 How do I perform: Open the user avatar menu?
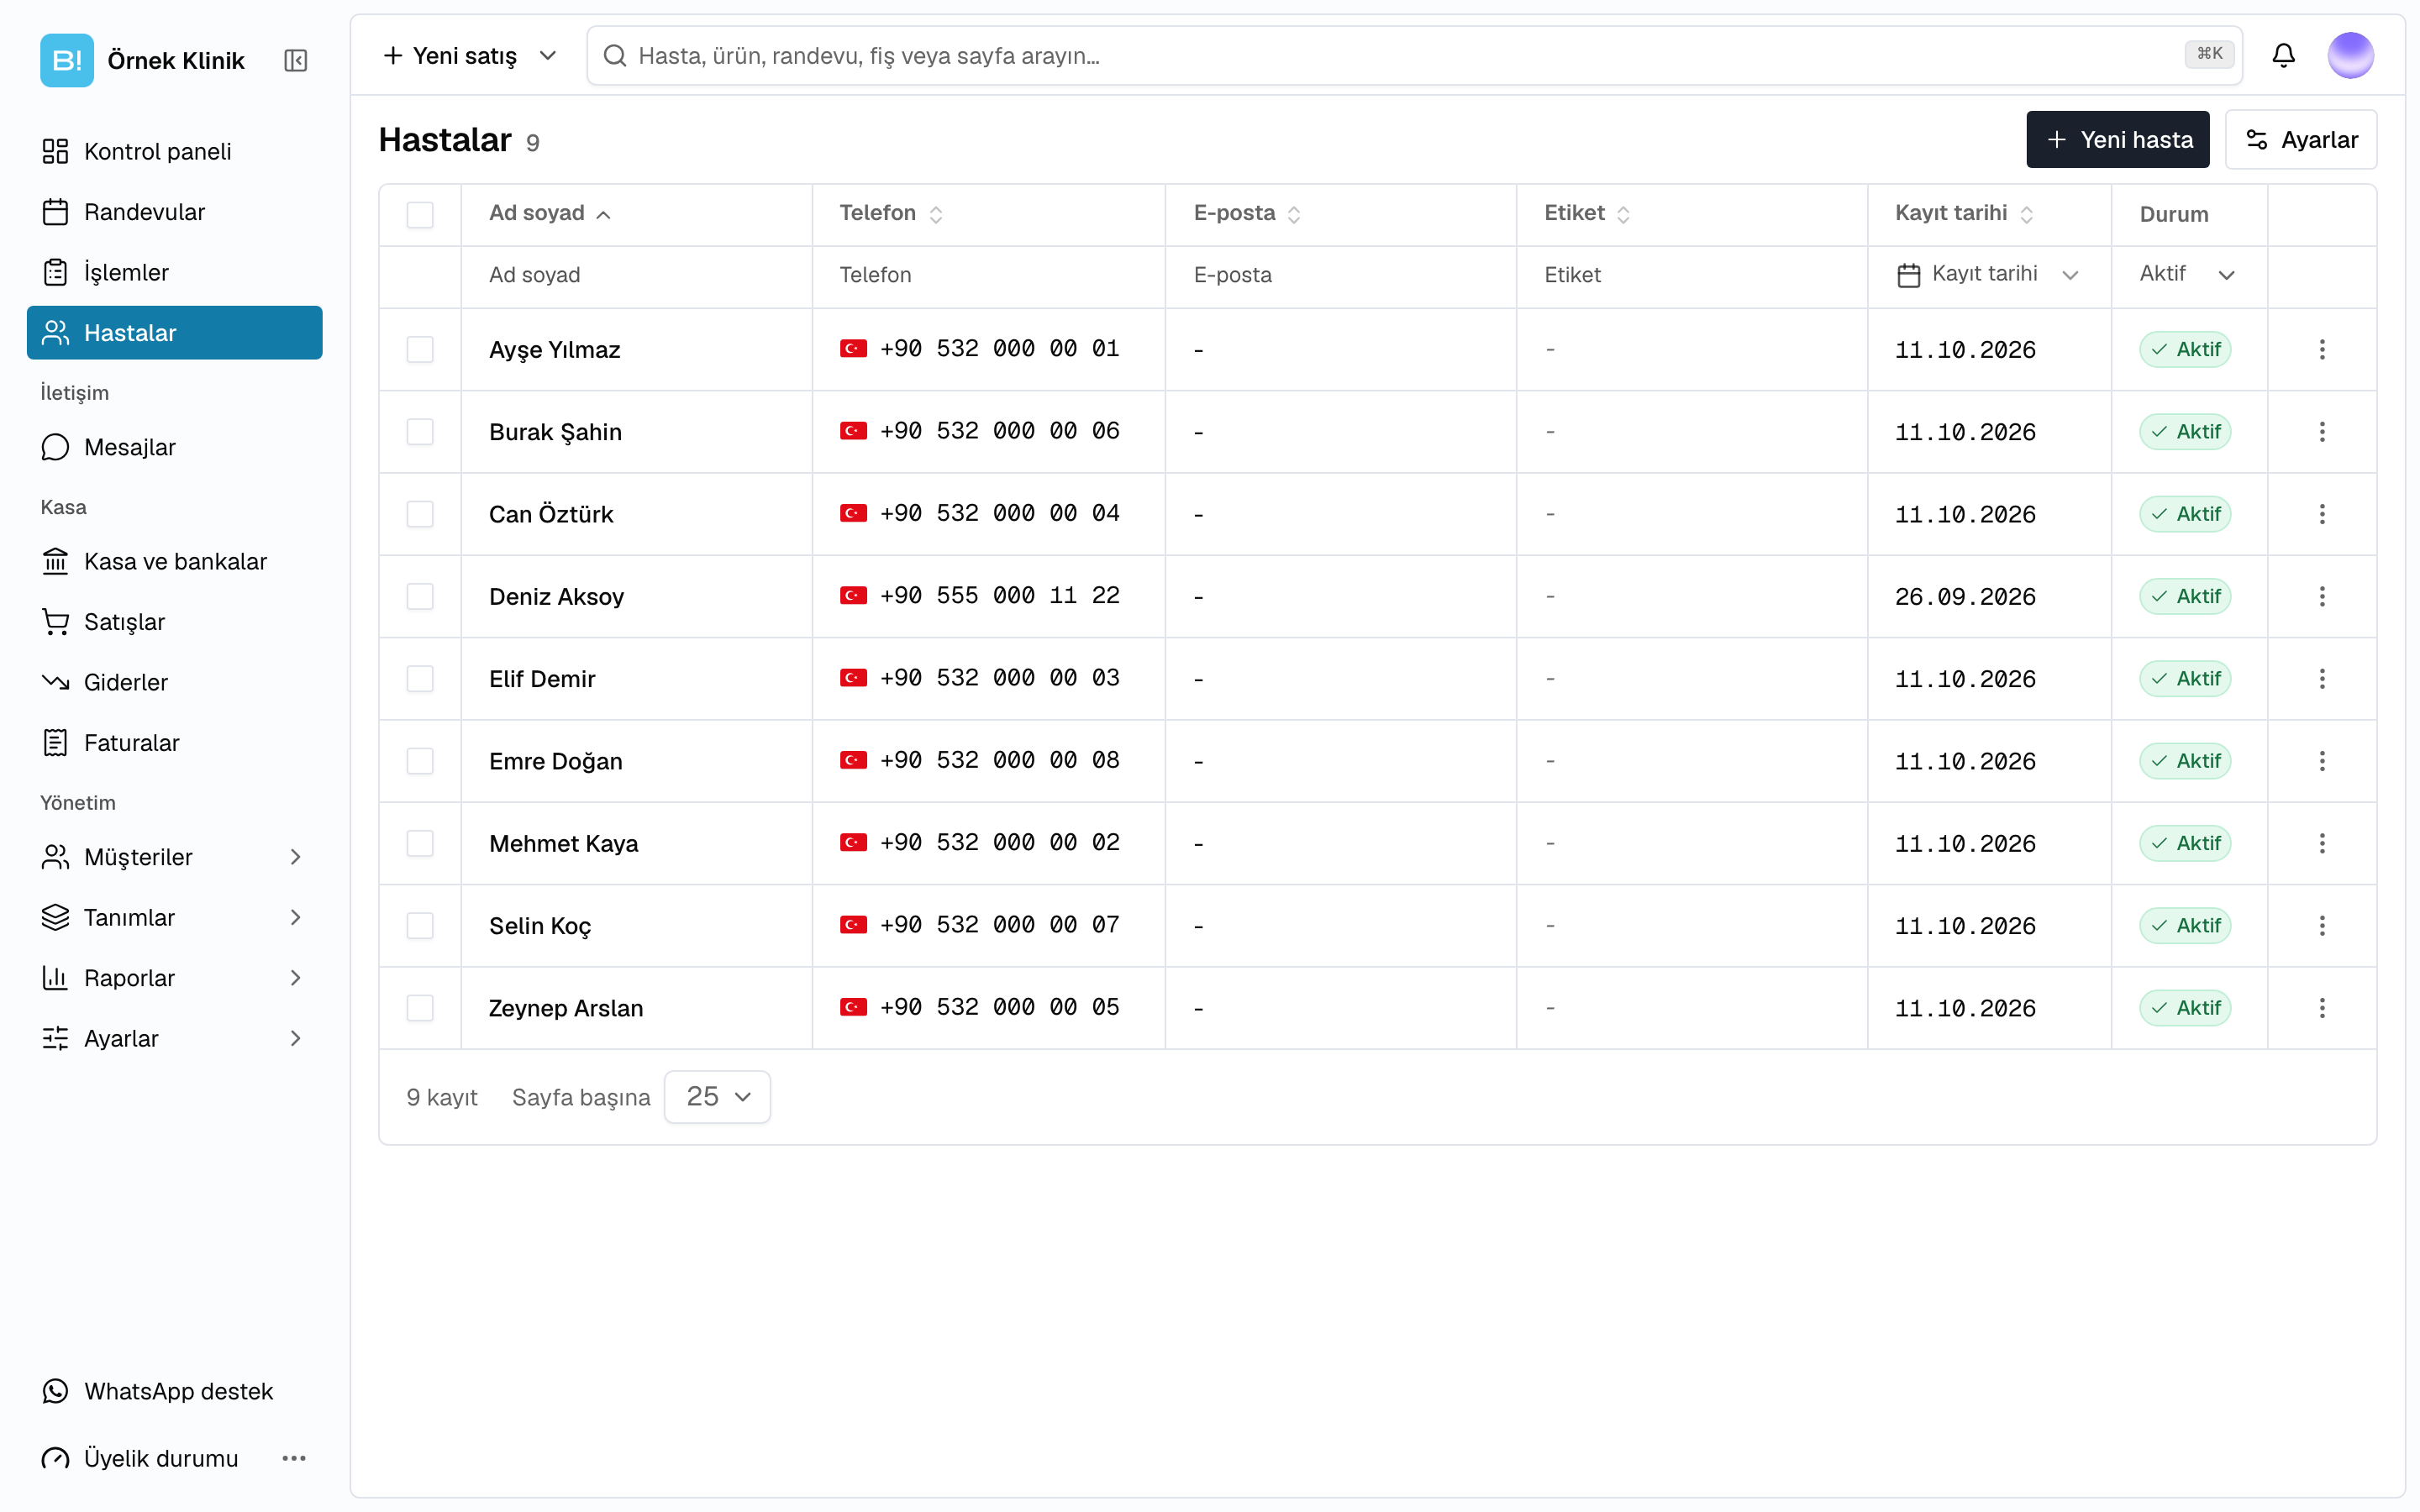[x=2350, y=55]
